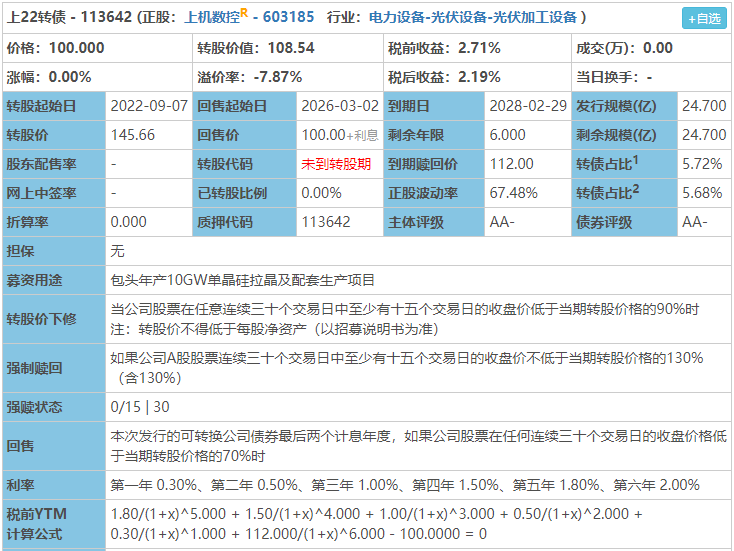Open the 603185 stock code link
Screen dimensions: 734x551
coord(288,17)
